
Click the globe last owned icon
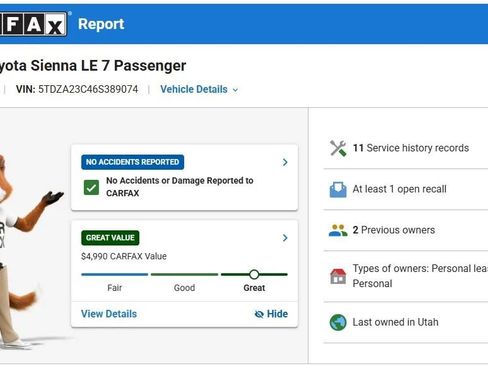coord(338,322)
